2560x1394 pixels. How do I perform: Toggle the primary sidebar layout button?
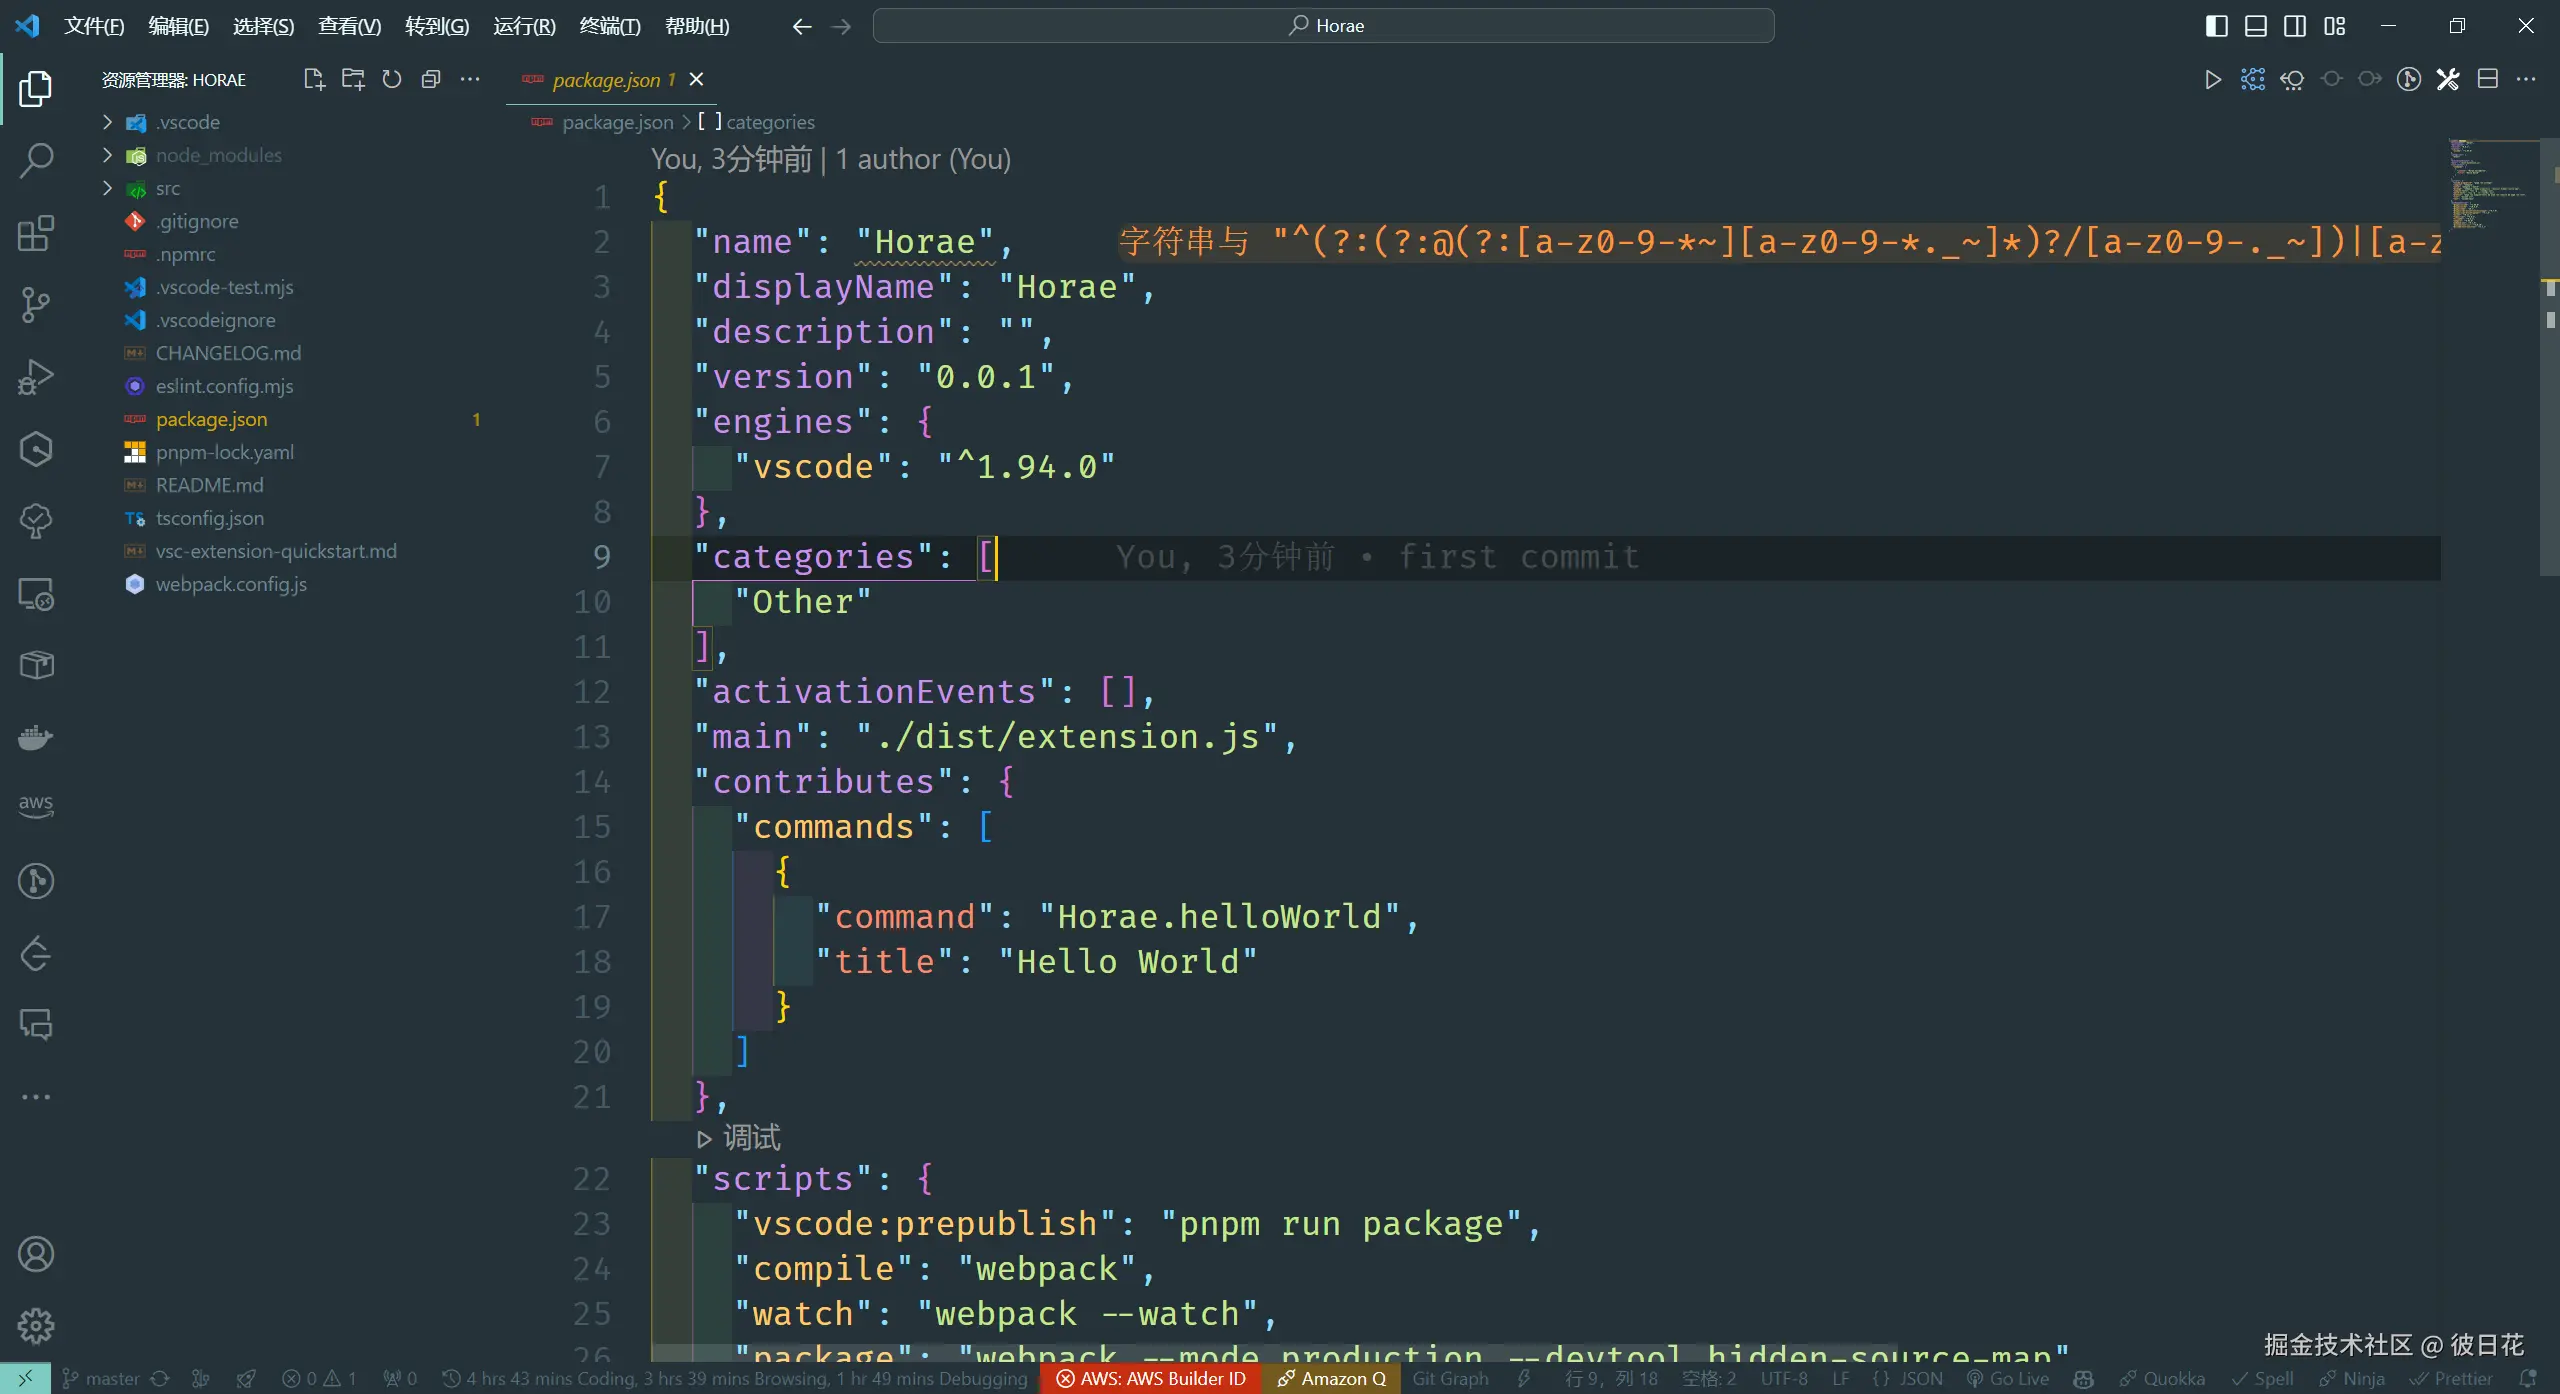coord(2216,26)
